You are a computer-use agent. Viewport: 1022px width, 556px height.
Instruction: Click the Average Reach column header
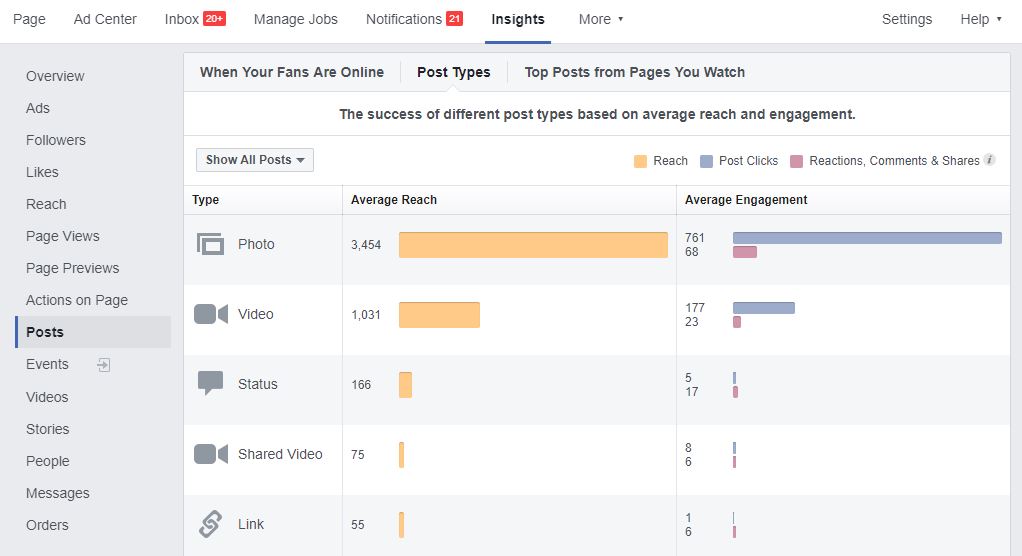(x=394, y=200)
